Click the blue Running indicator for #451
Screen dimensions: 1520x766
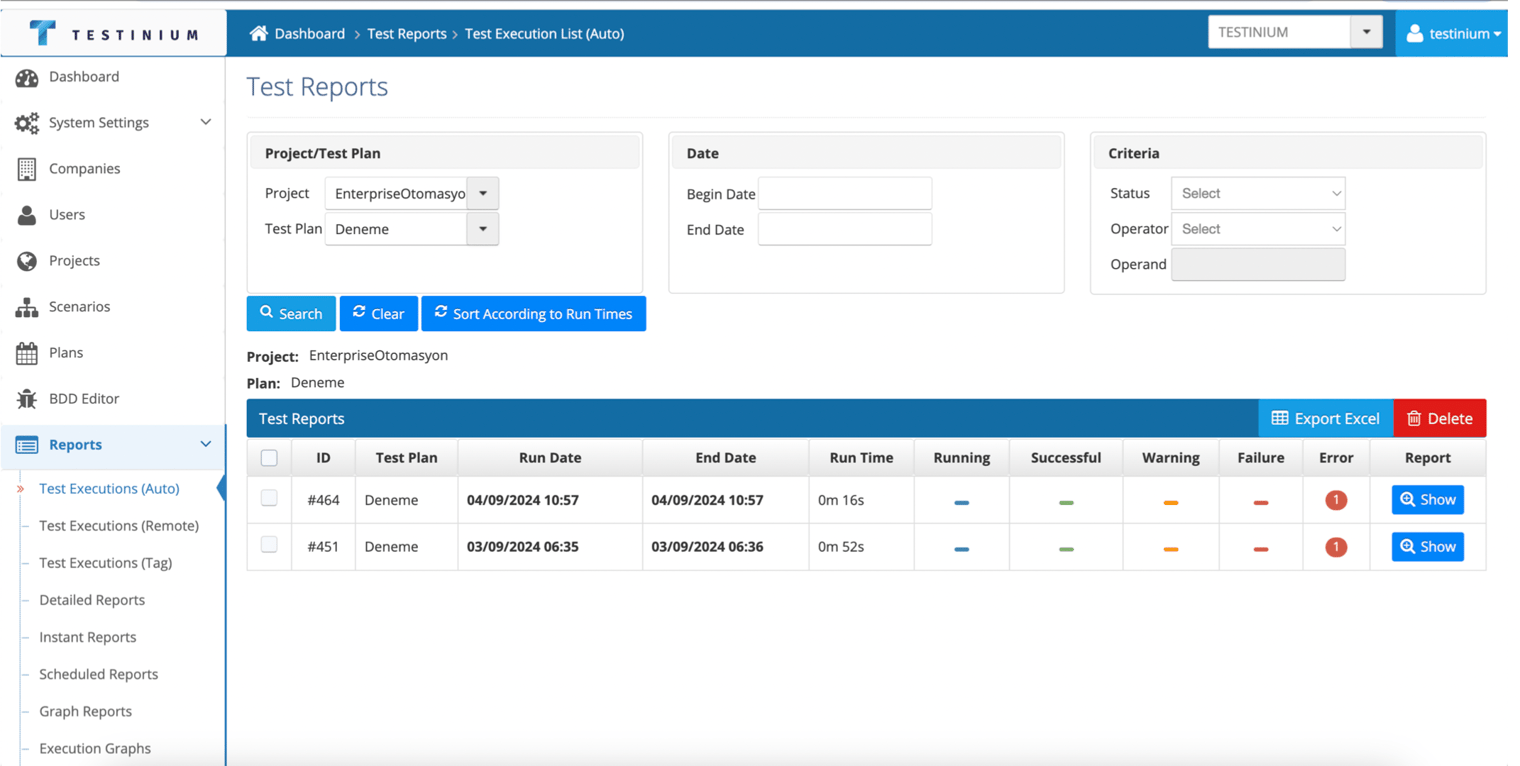(962, 549)
